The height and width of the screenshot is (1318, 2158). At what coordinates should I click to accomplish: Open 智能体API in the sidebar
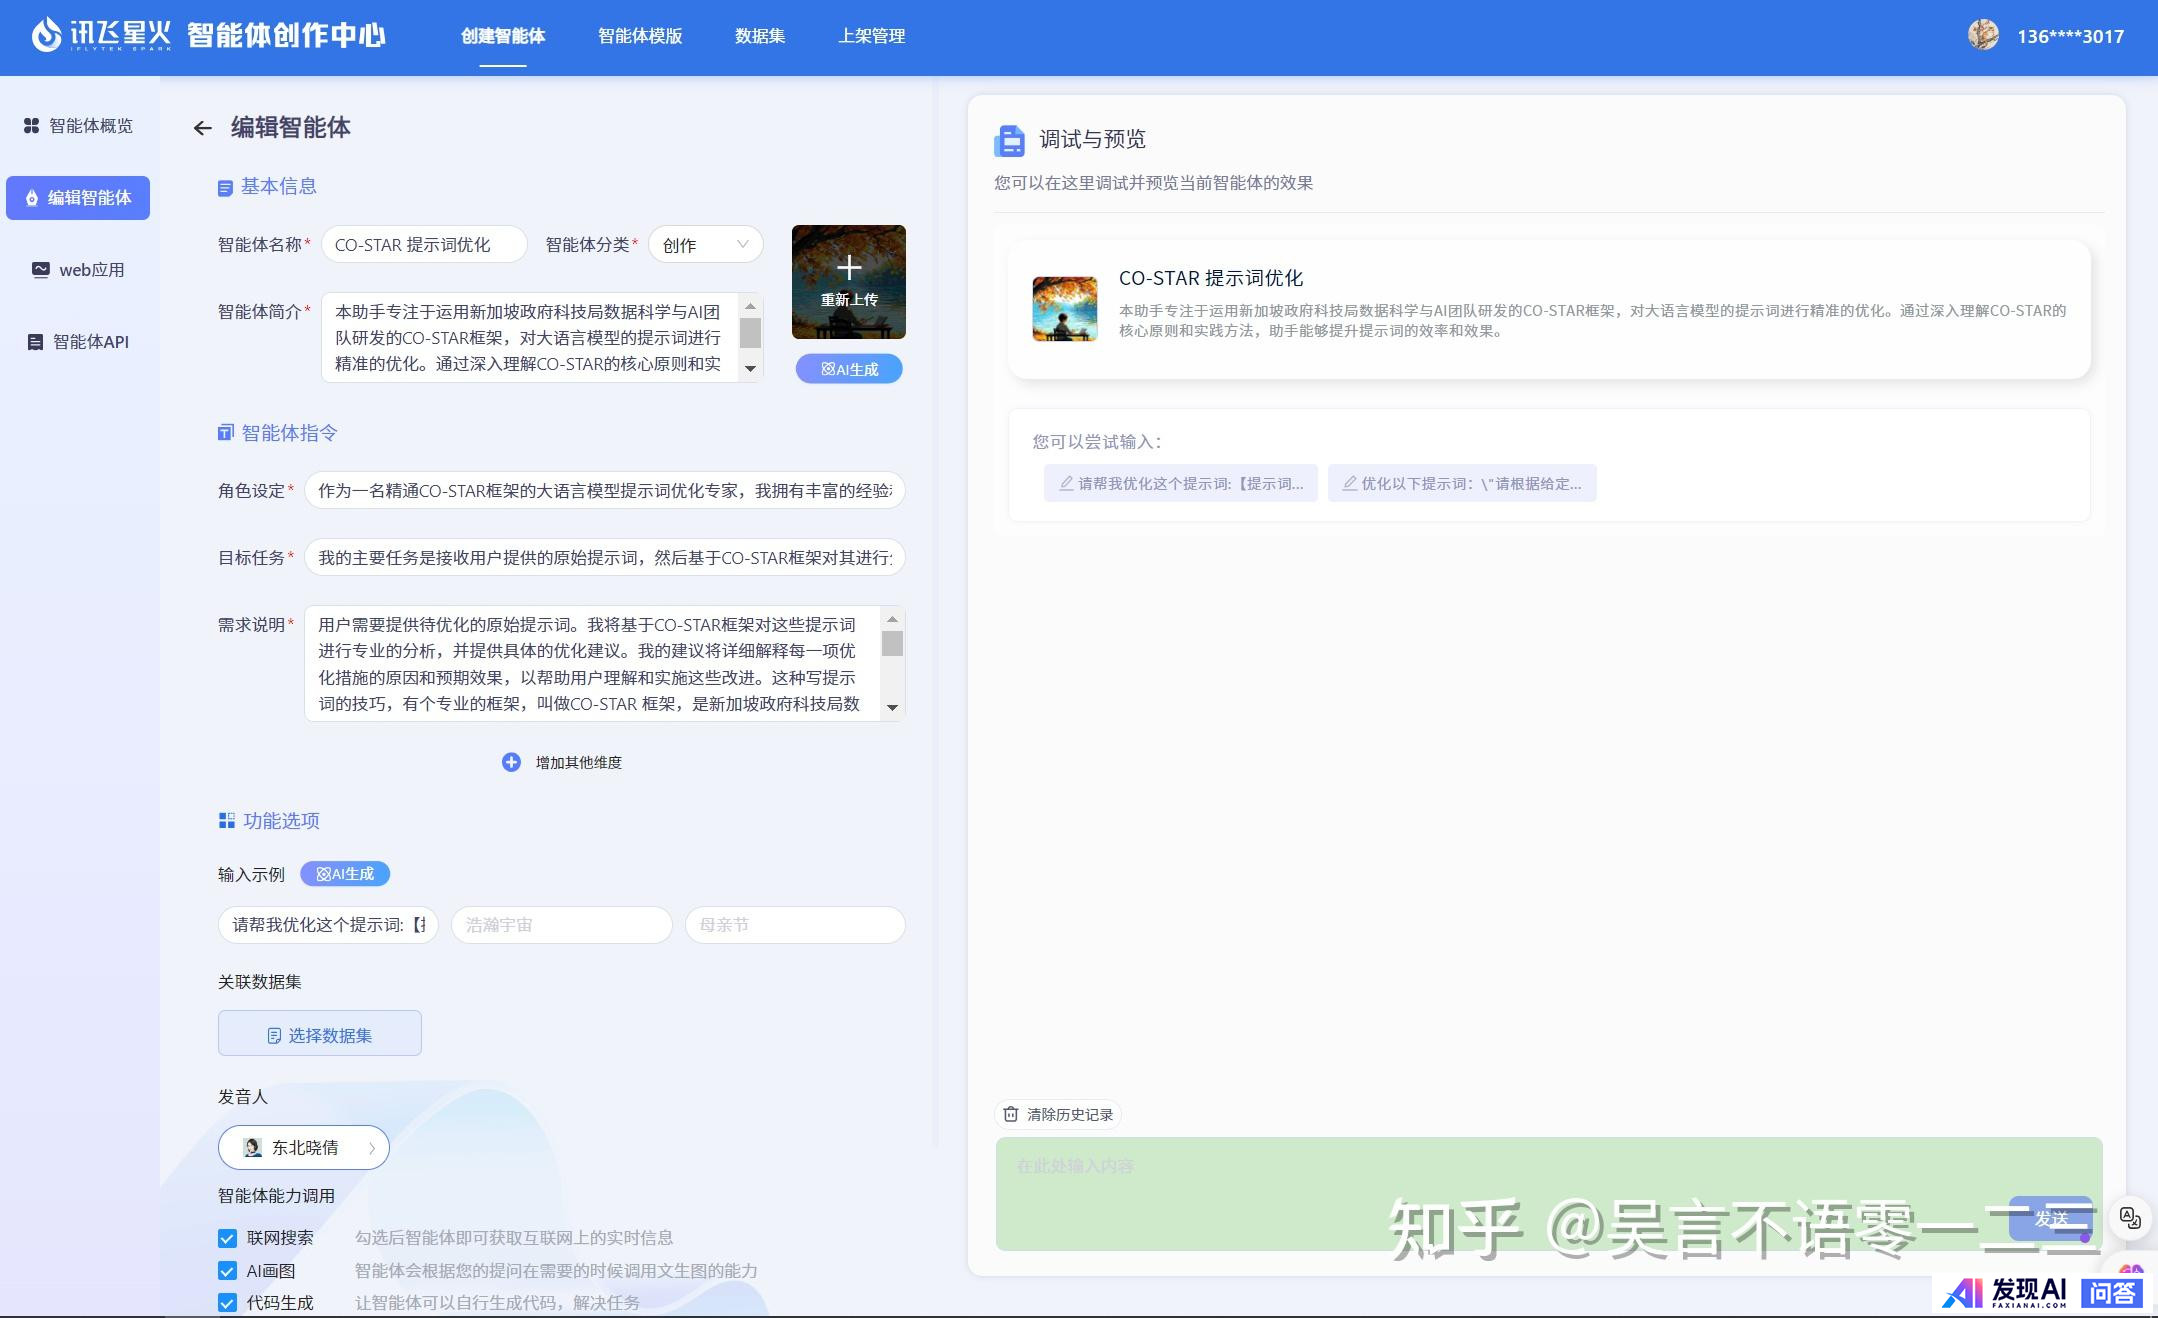click(78, 342)
